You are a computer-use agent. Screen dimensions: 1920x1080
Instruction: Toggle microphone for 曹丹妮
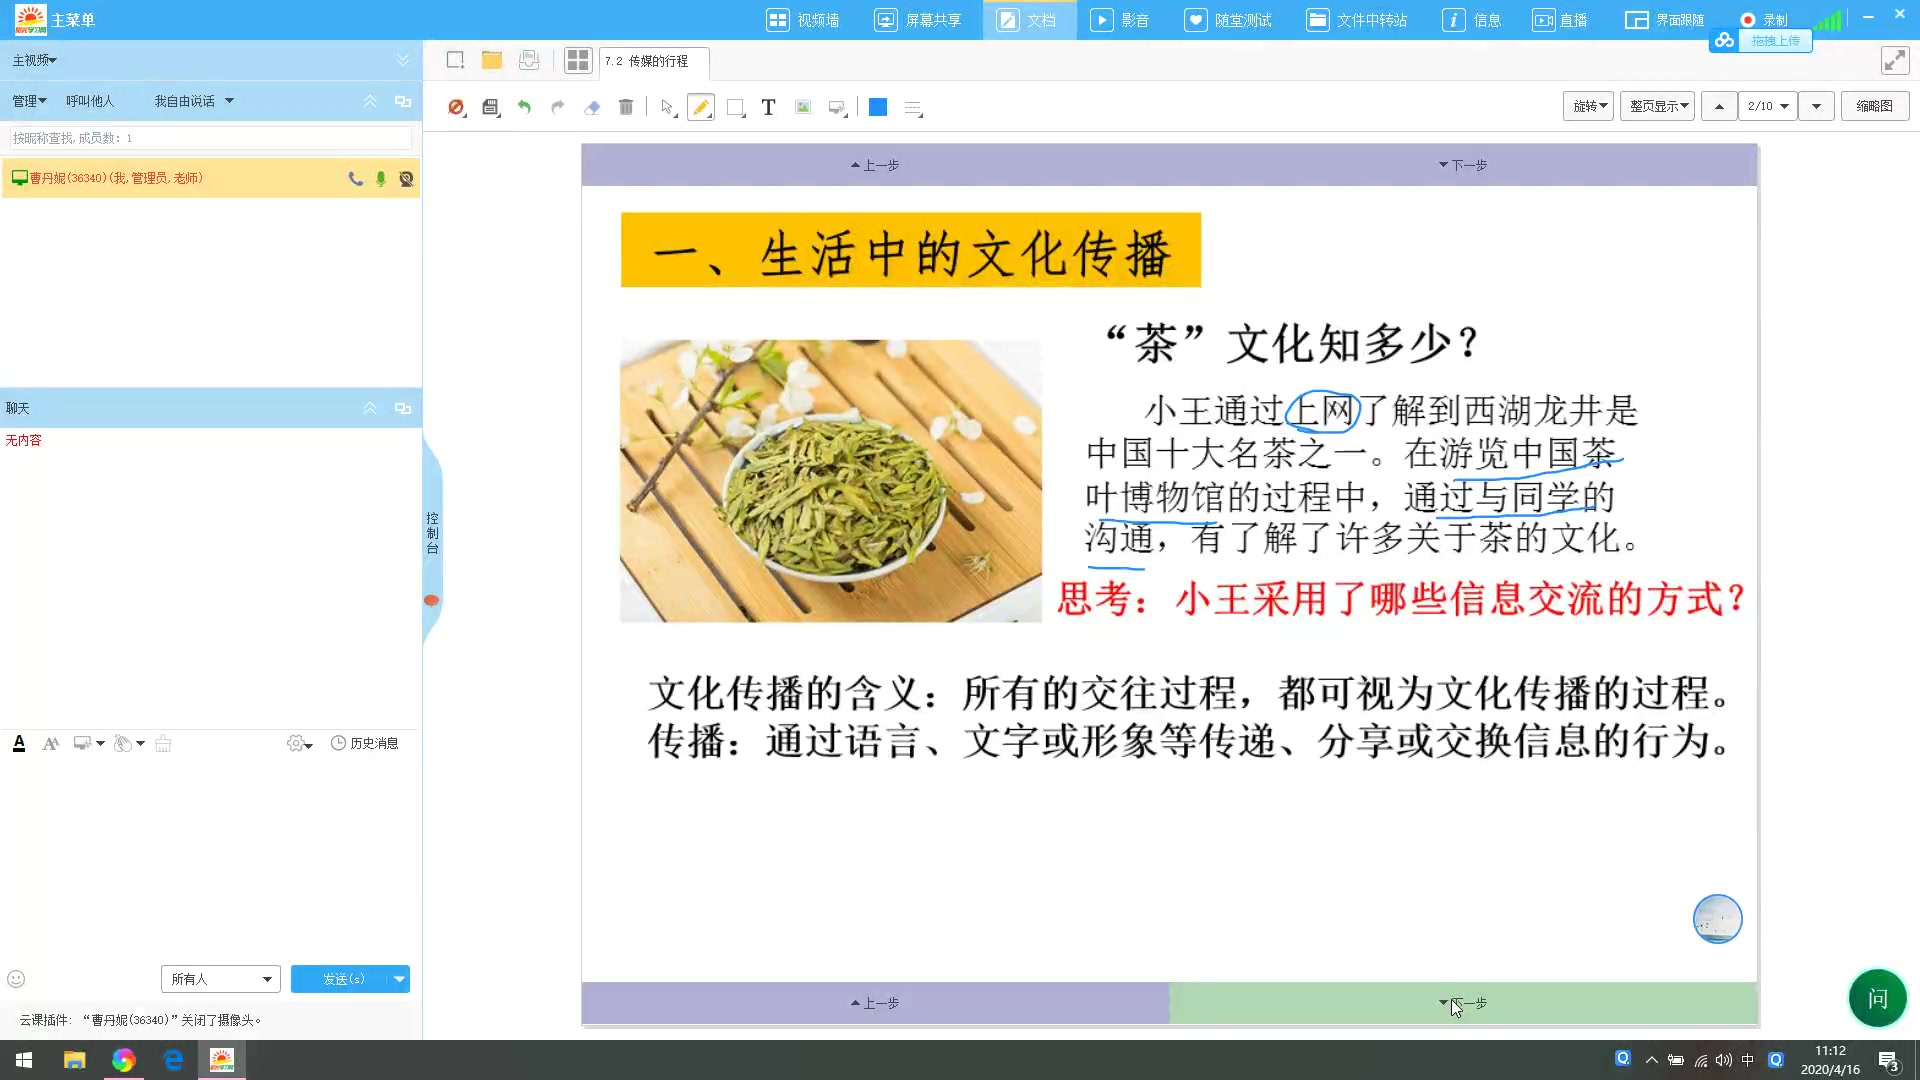[381, 179]
